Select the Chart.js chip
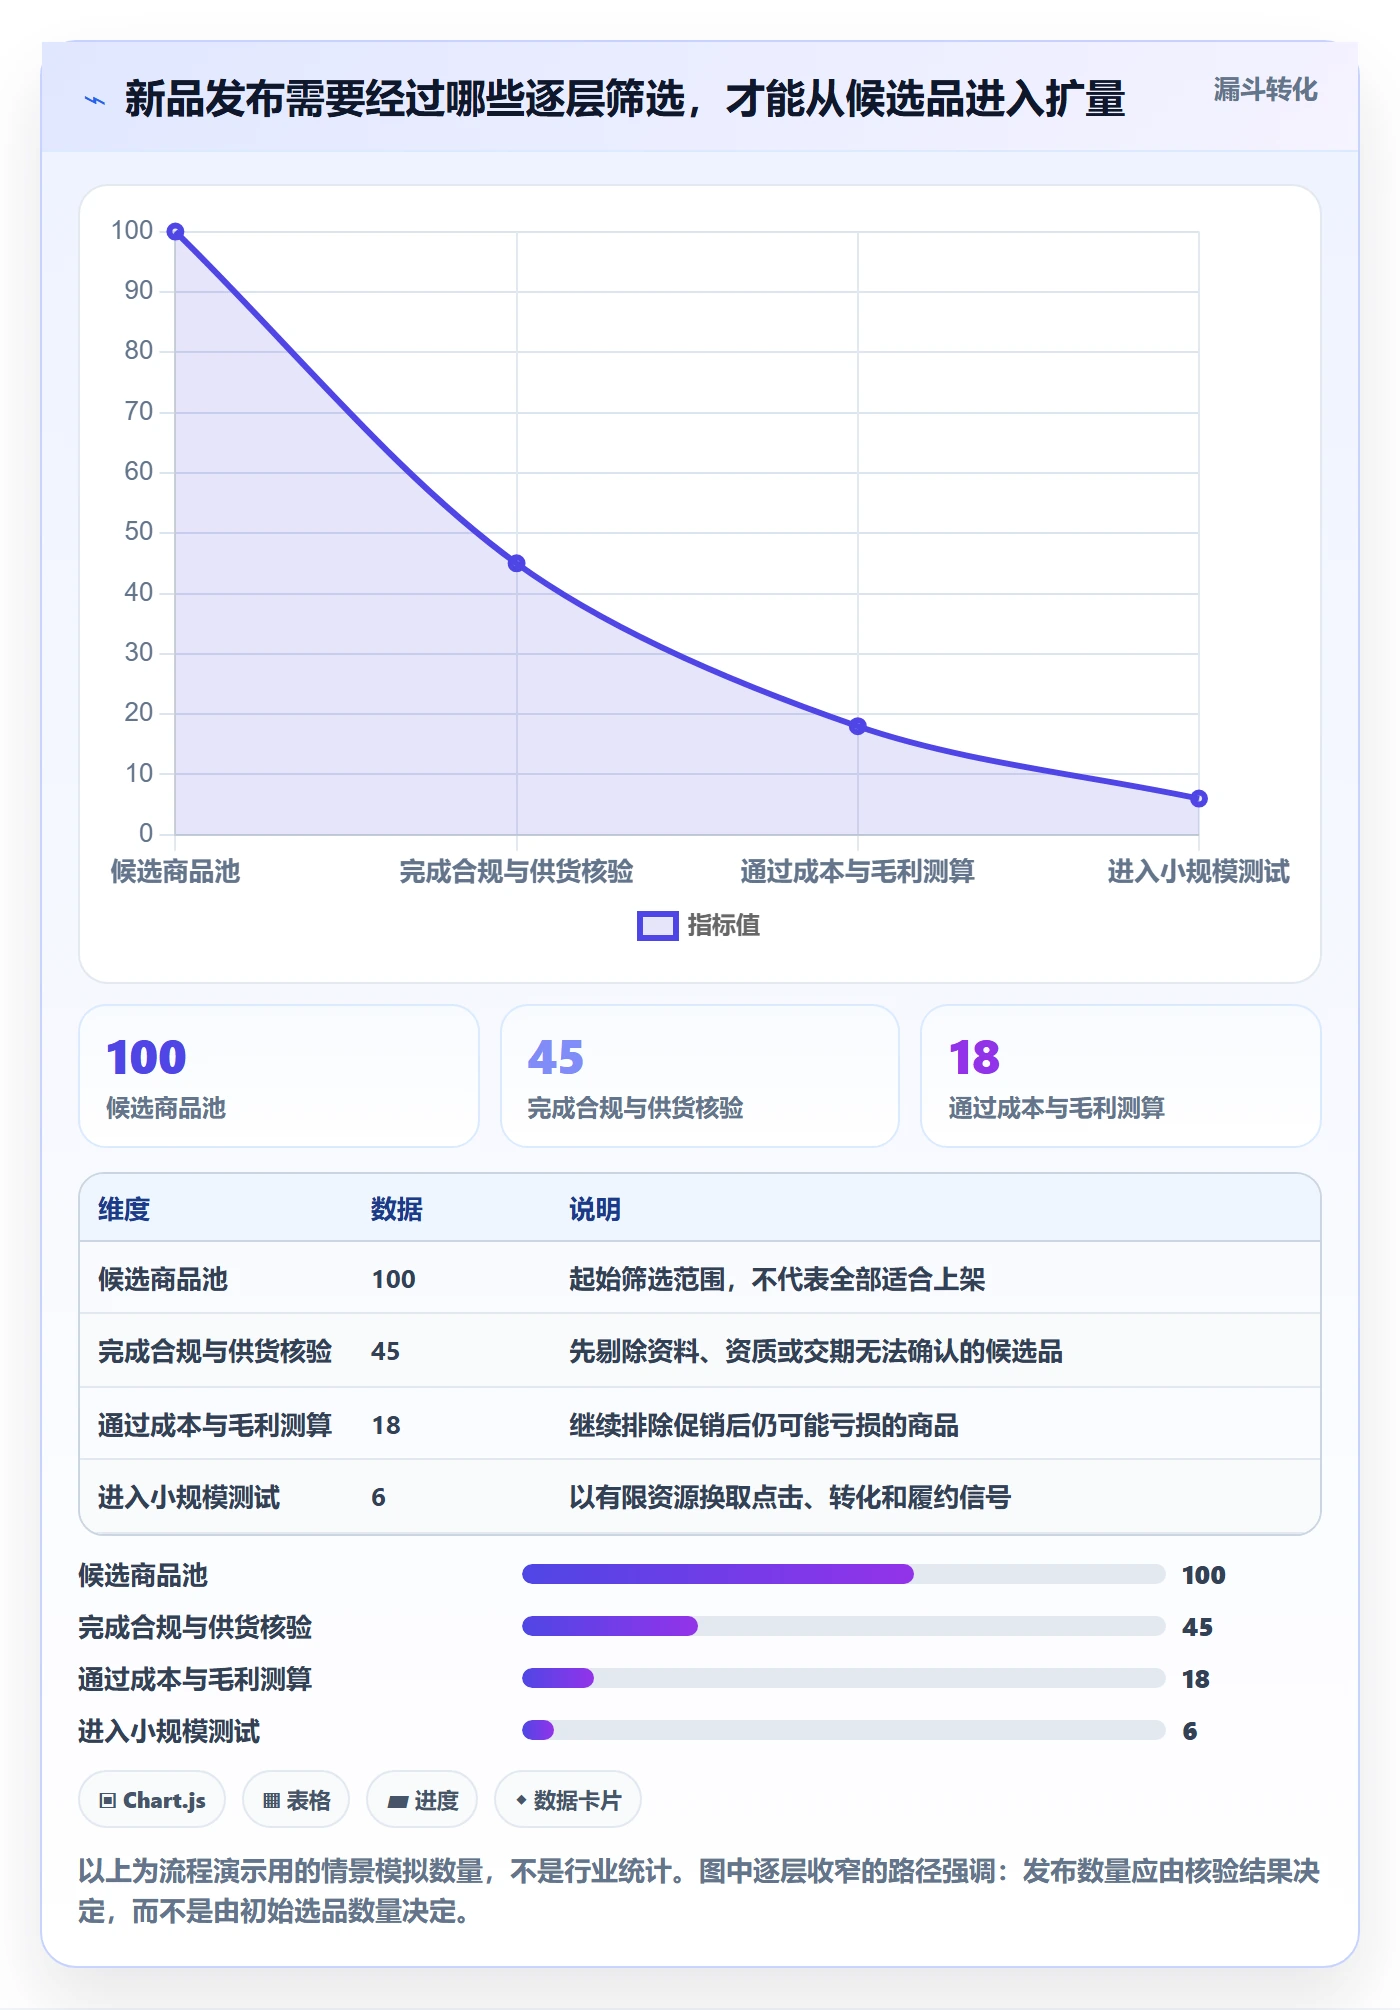 coord(152,1800)
